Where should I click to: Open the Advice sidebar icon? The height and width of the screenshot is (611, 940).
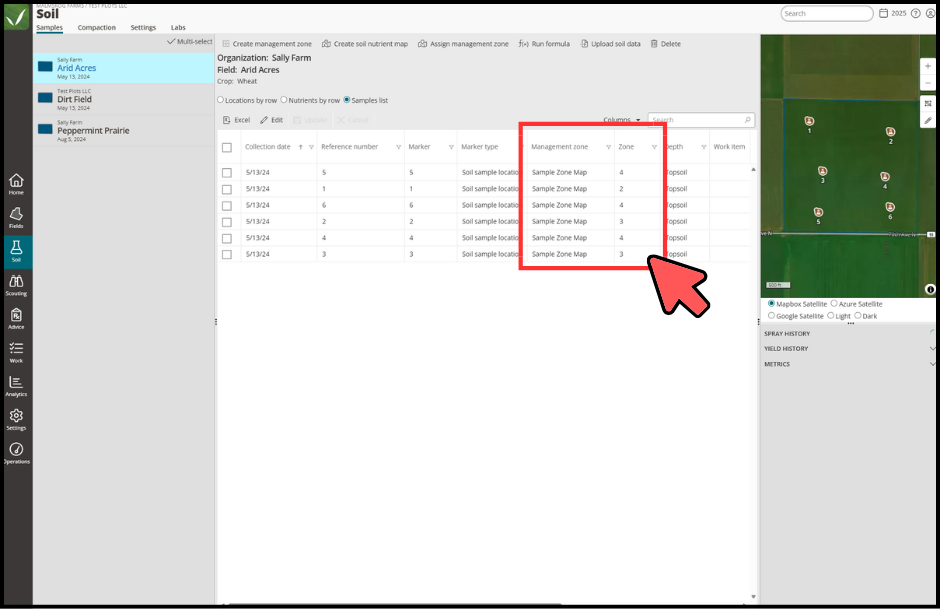pos(16,319)
